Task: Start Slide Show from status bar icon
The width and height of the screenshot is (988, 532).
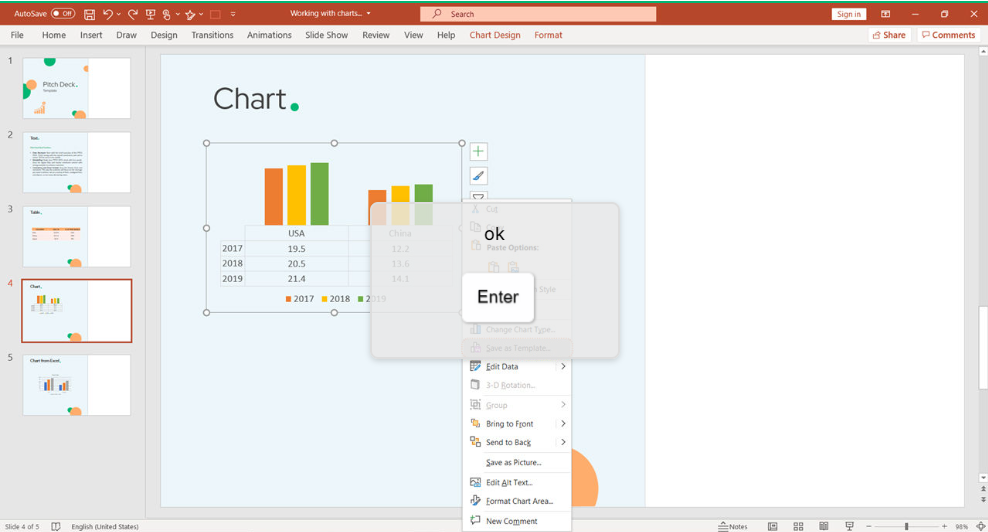Action: [849, 526]
